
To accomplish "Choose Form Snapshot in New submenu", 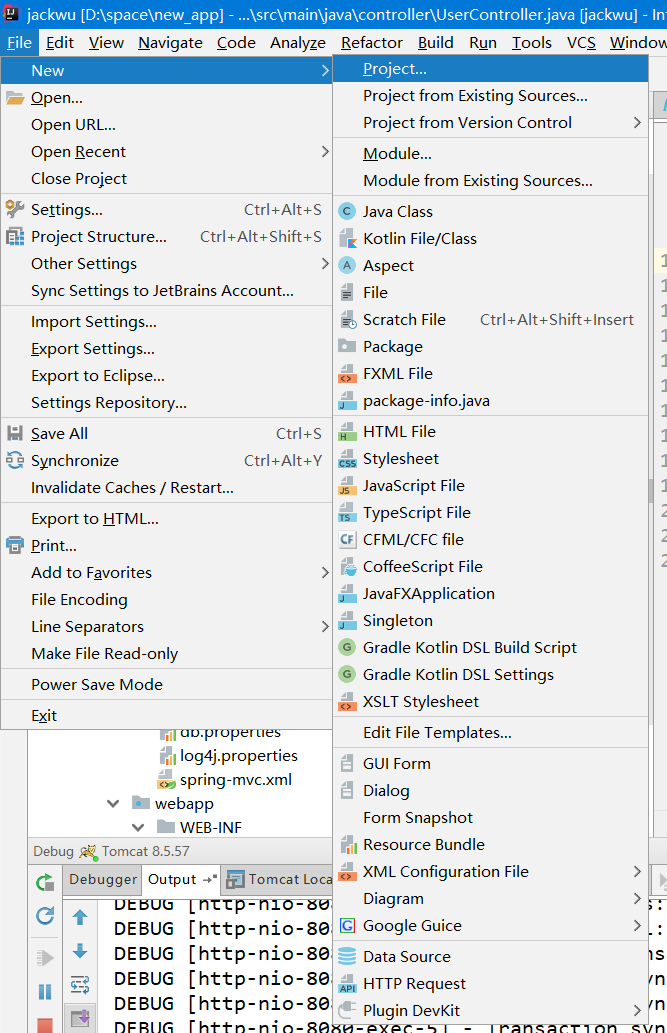I will [x=490, y=818].
